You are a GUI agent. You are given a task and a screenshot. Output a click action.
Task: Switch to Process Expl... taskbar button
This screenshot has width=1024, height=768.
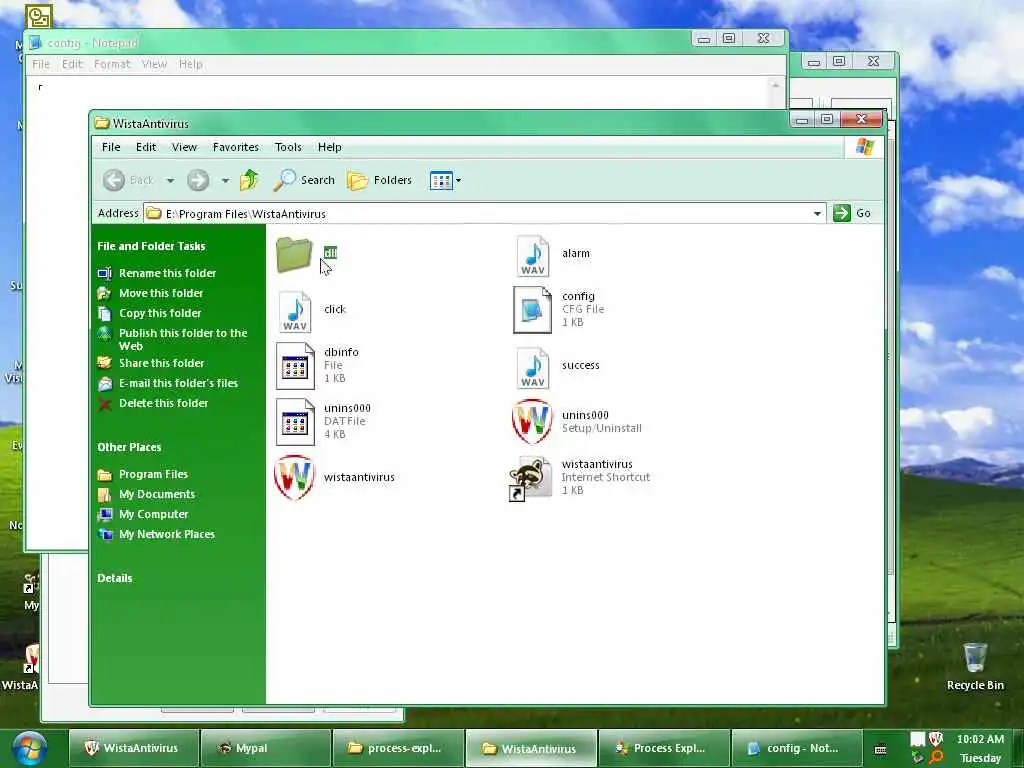664,748
